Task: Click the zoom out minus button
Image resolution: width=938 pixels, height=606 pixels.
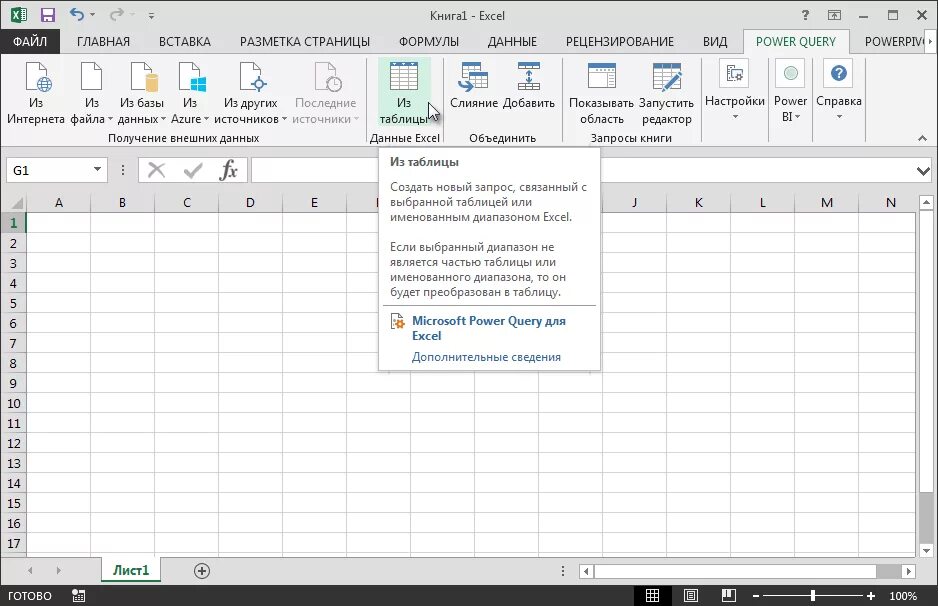Action: pos(756,596)
